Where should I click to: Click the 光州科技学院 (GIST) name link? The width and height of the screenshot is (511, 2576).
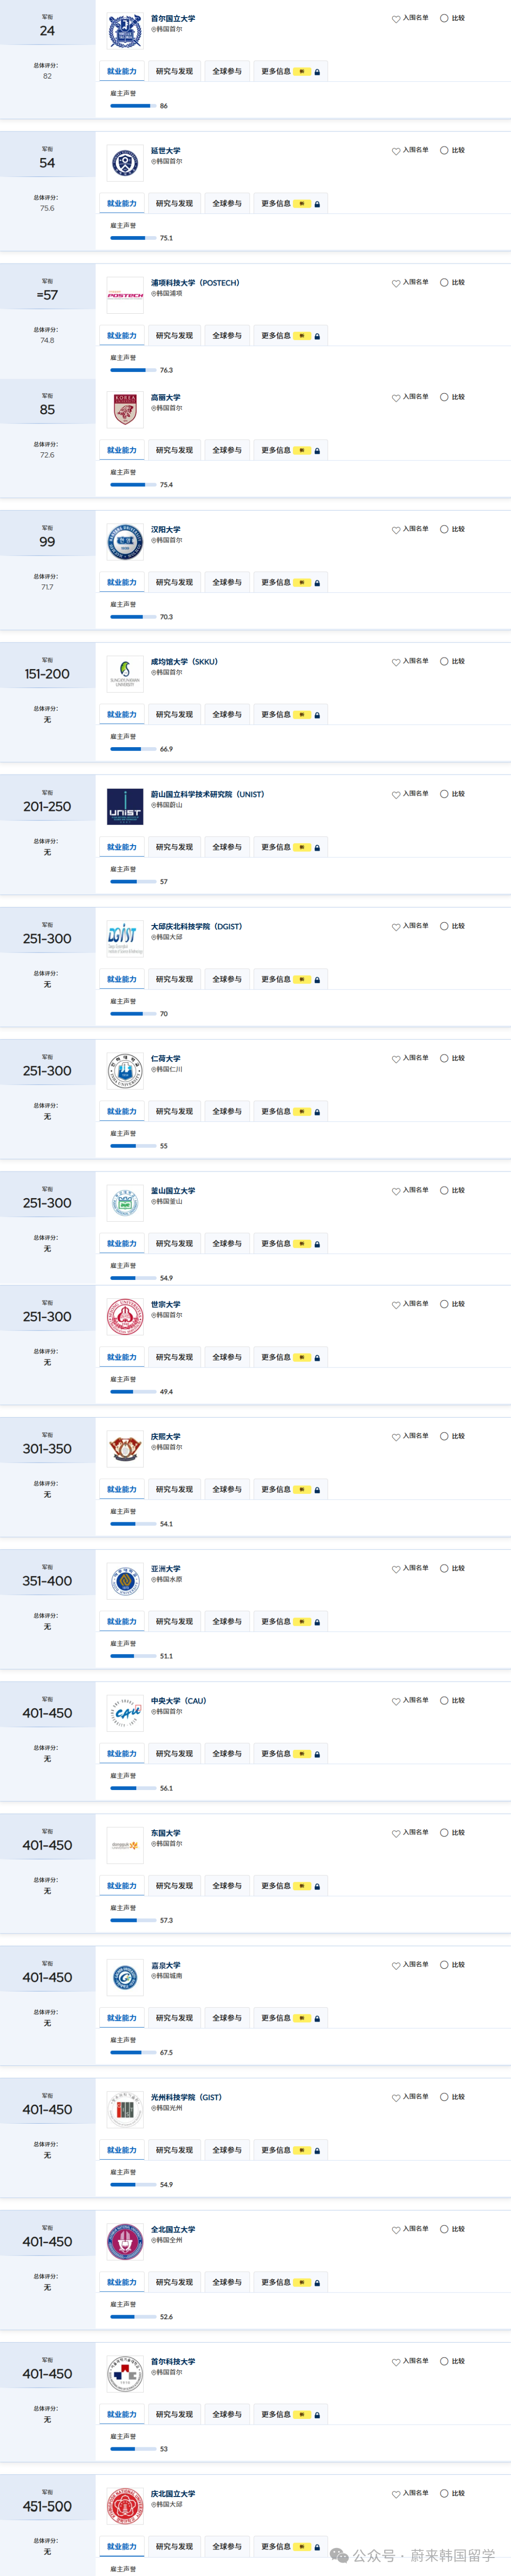pos(186,2097)
